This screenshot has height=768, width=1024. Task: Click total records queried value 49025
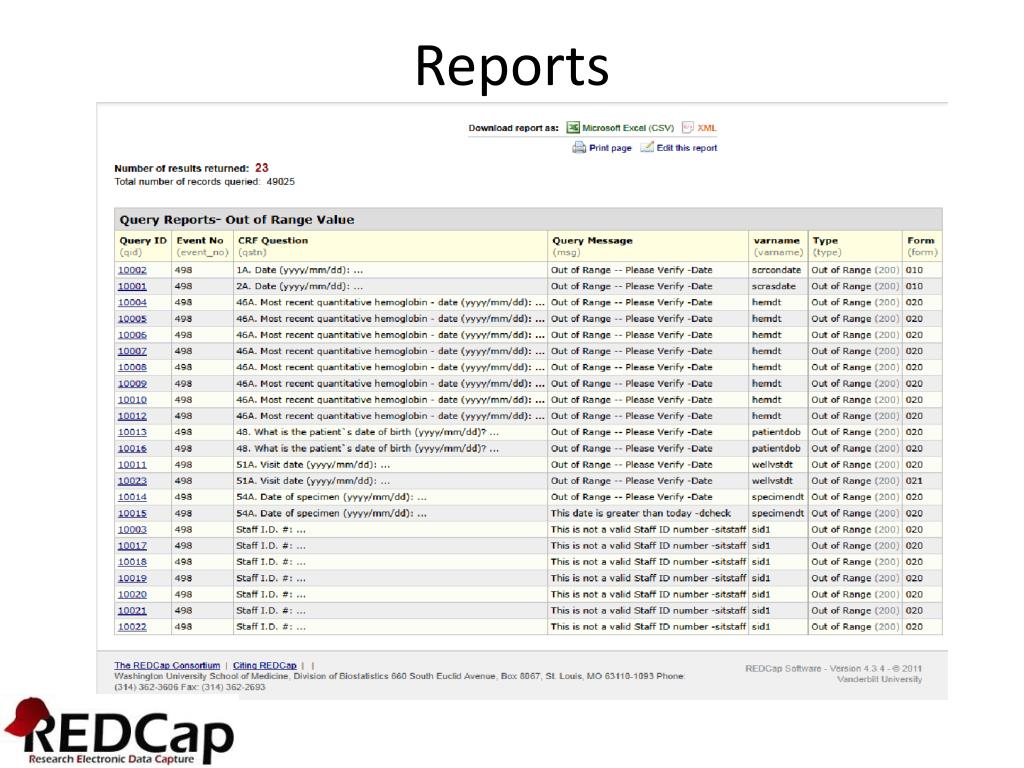click(281, 182)
